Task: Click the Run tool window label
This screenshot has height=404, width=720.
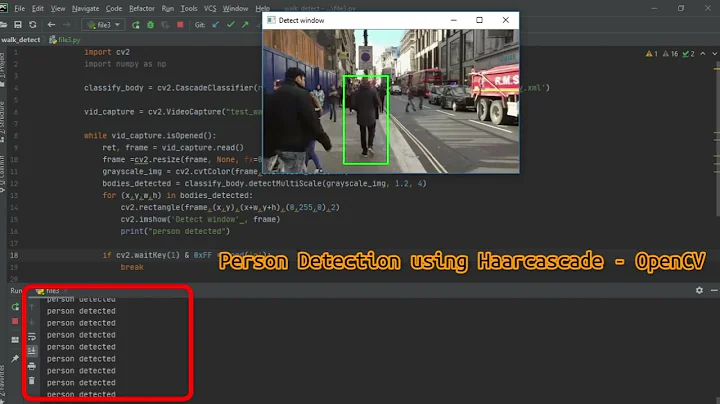Action: 16,291
